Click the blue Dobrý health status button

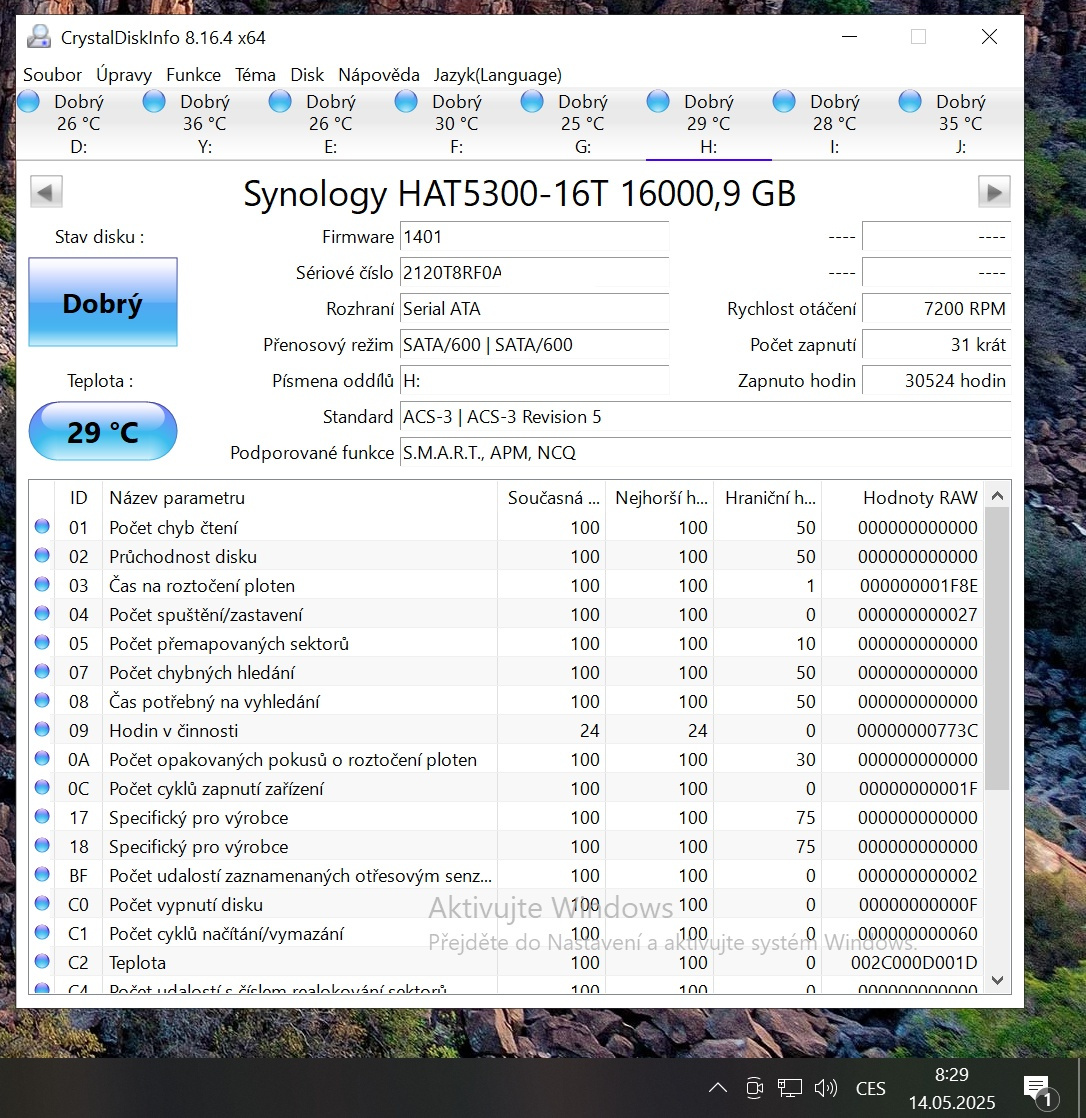[x=103, y=302]
